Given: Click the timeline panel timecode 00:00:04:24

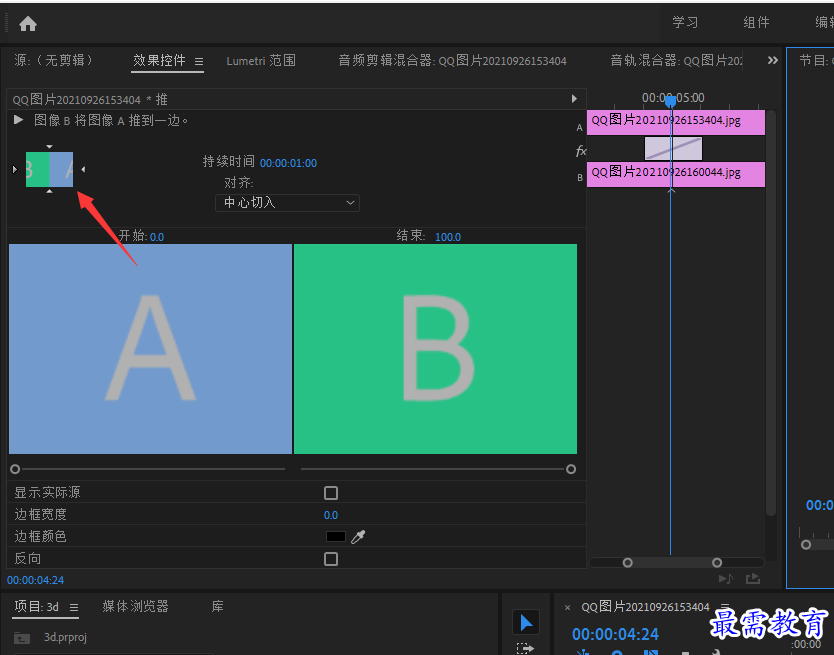Looking at the screenshot, I should [615, 634].
